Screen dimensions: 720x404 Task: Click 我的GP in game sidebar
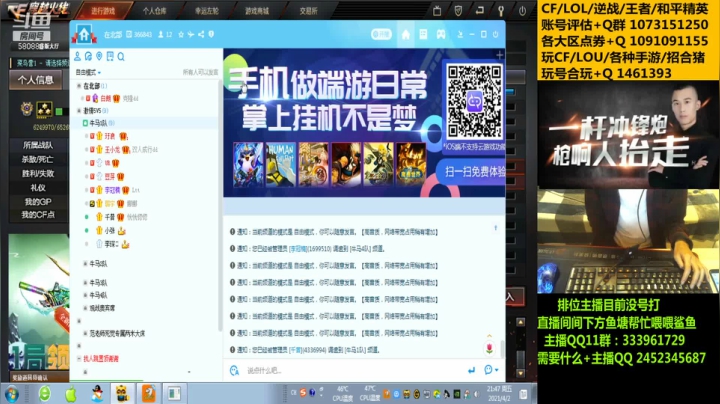(38, 202)
